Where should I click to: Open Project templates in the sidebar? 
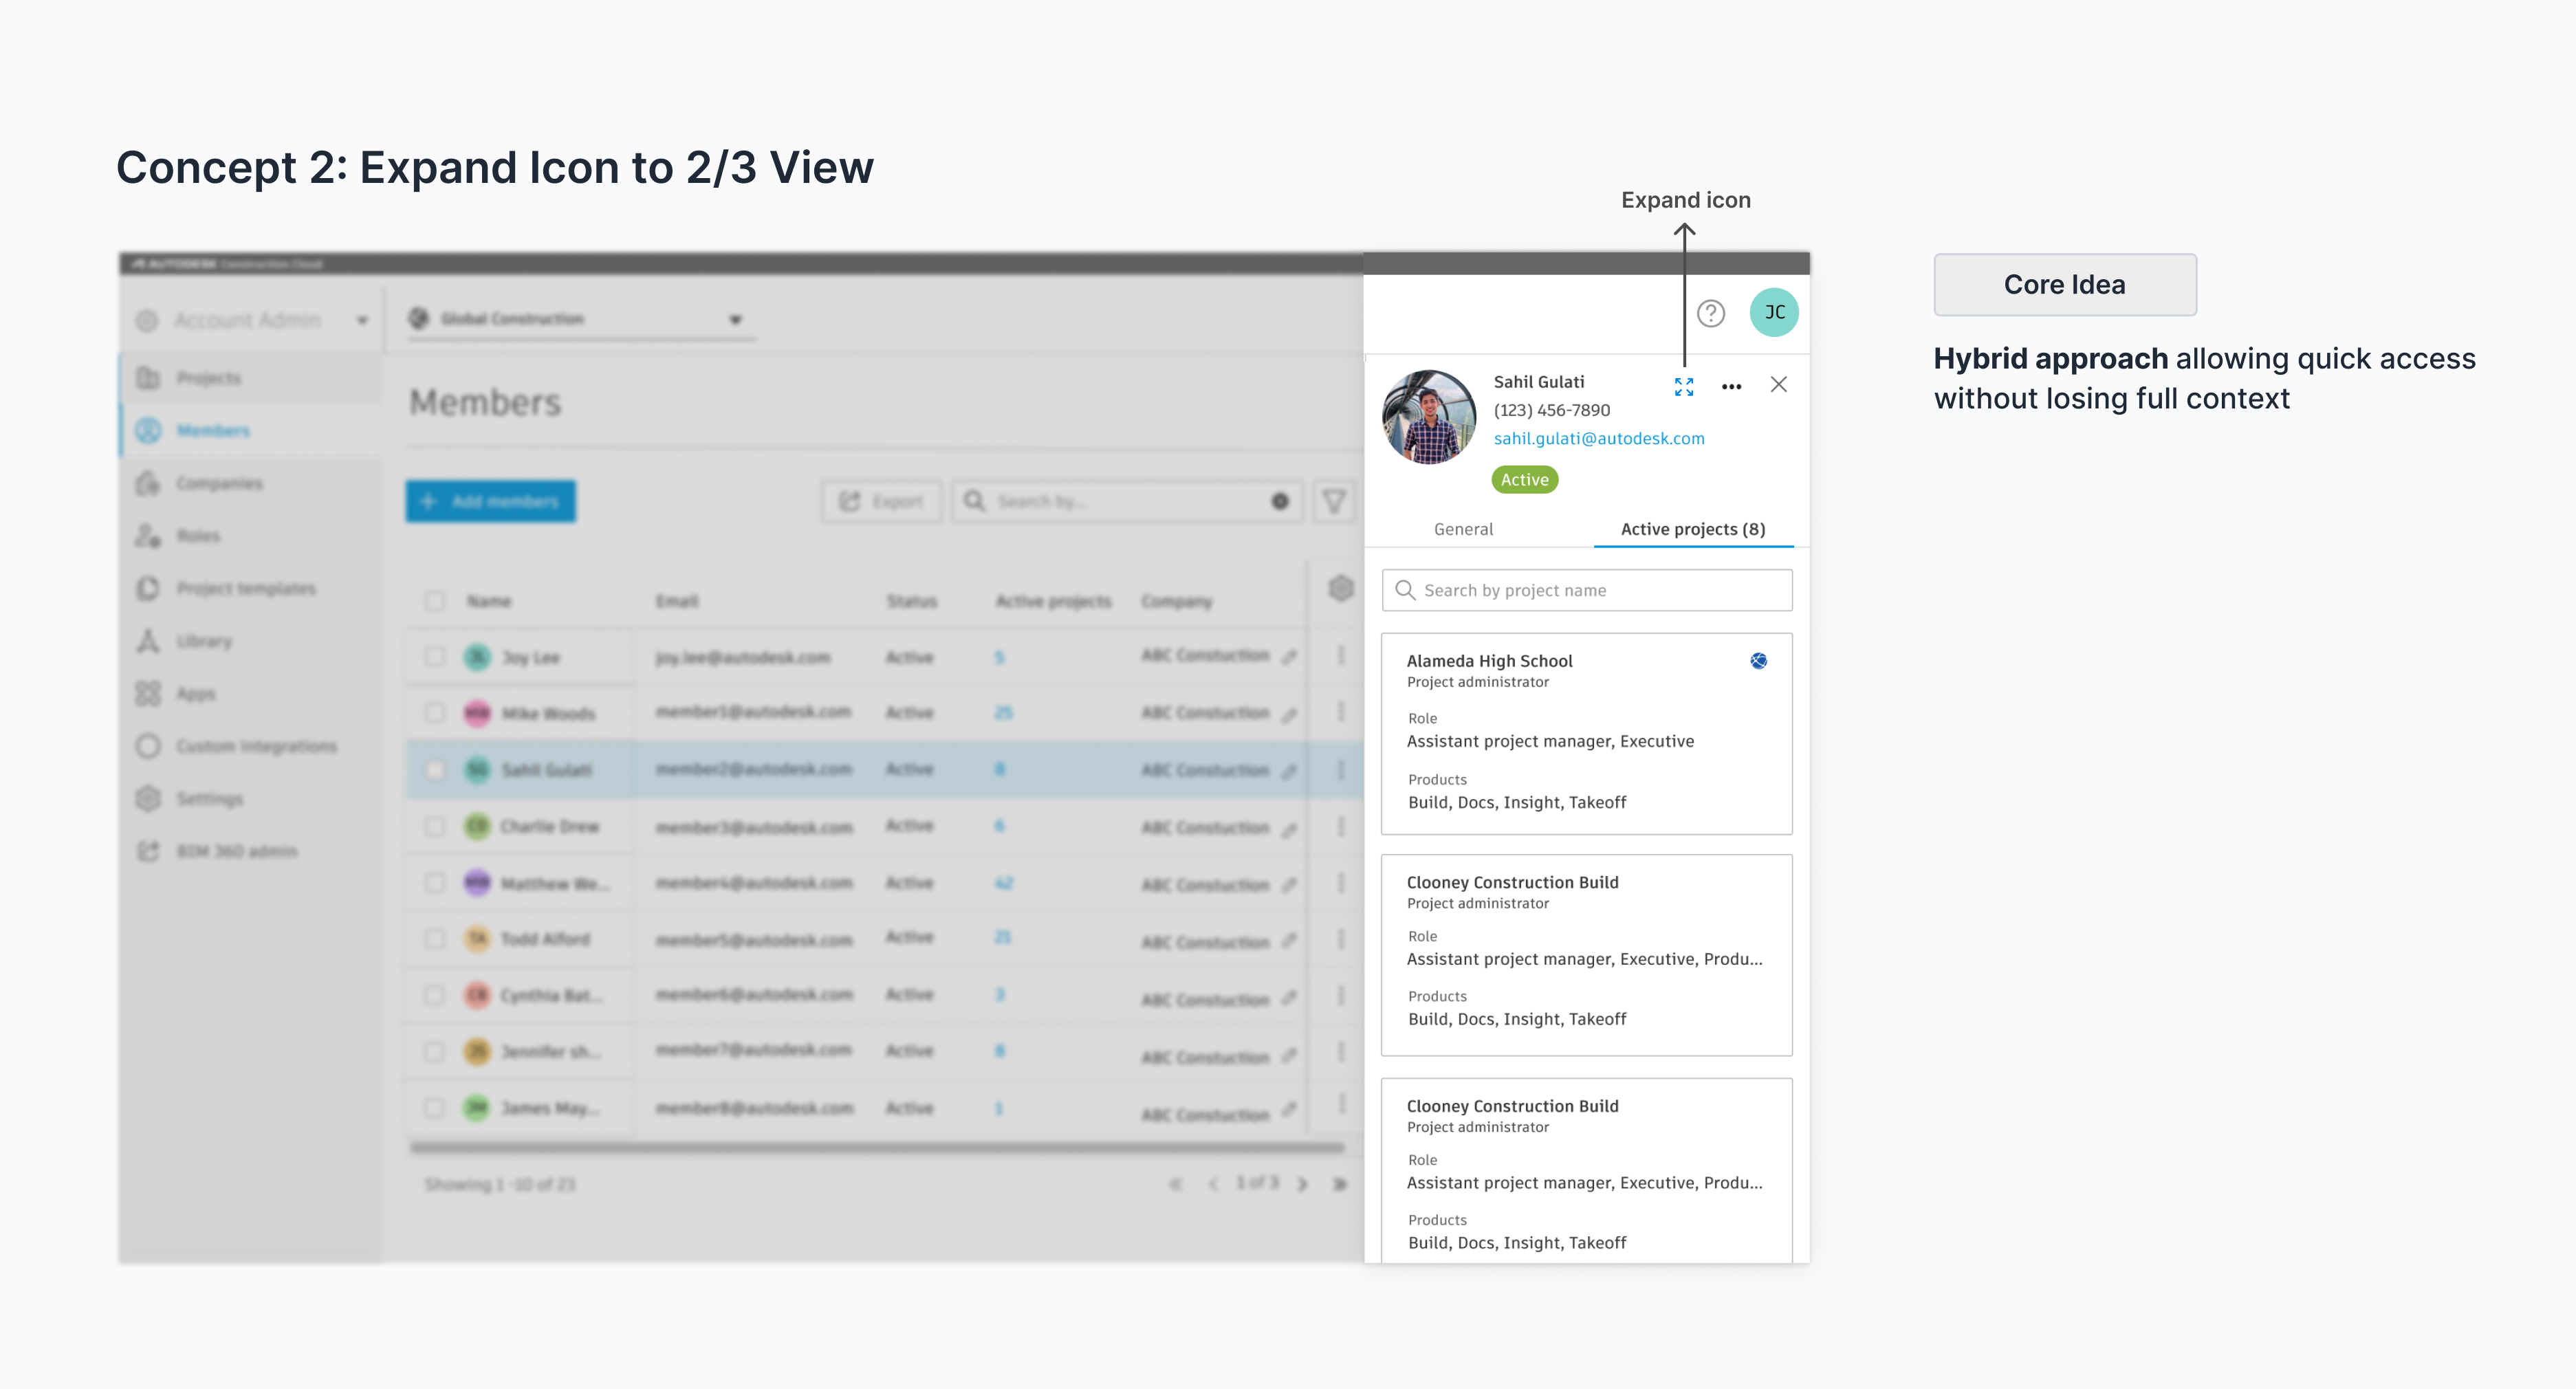(x=251, y=588)
